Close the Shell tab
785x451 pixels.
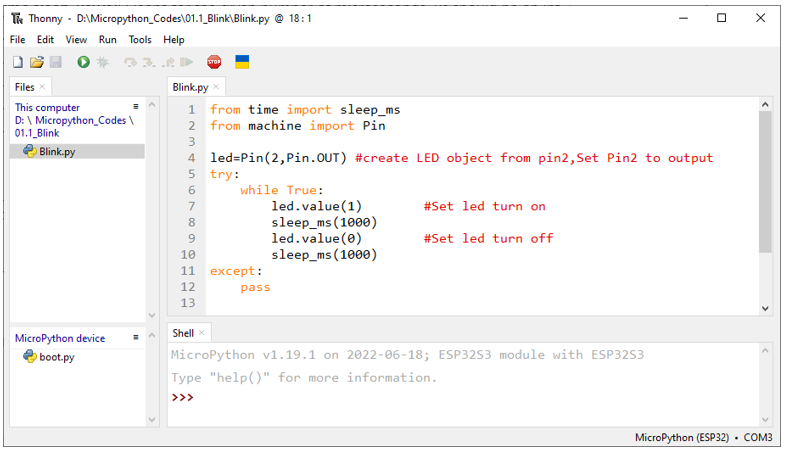click(202, 332)
